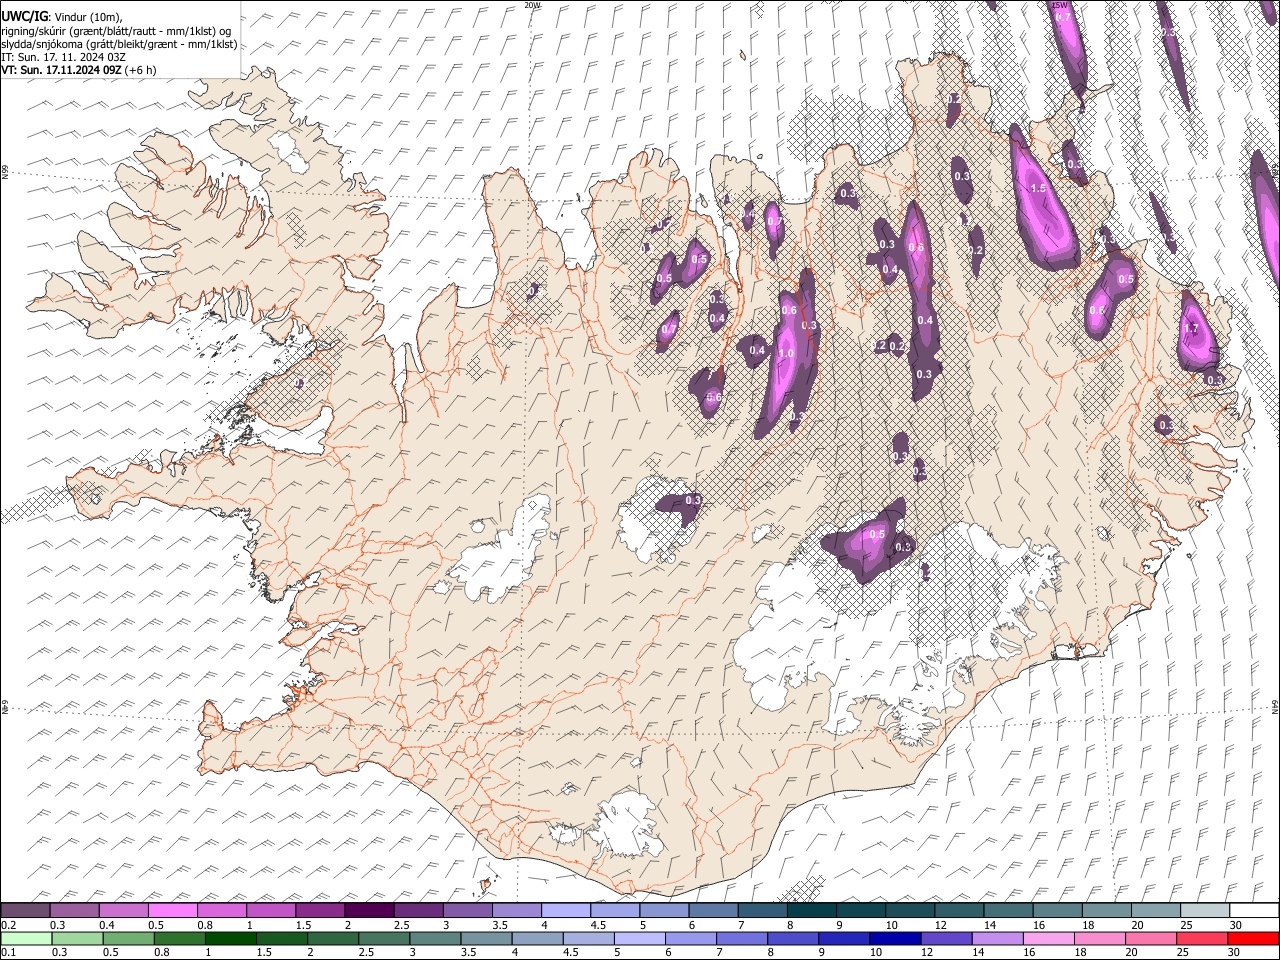The width and height of the screenshot is (1280, 960).
Task: Click the '1.0' snowfall value in north-central band
Action: pos(786,354)
